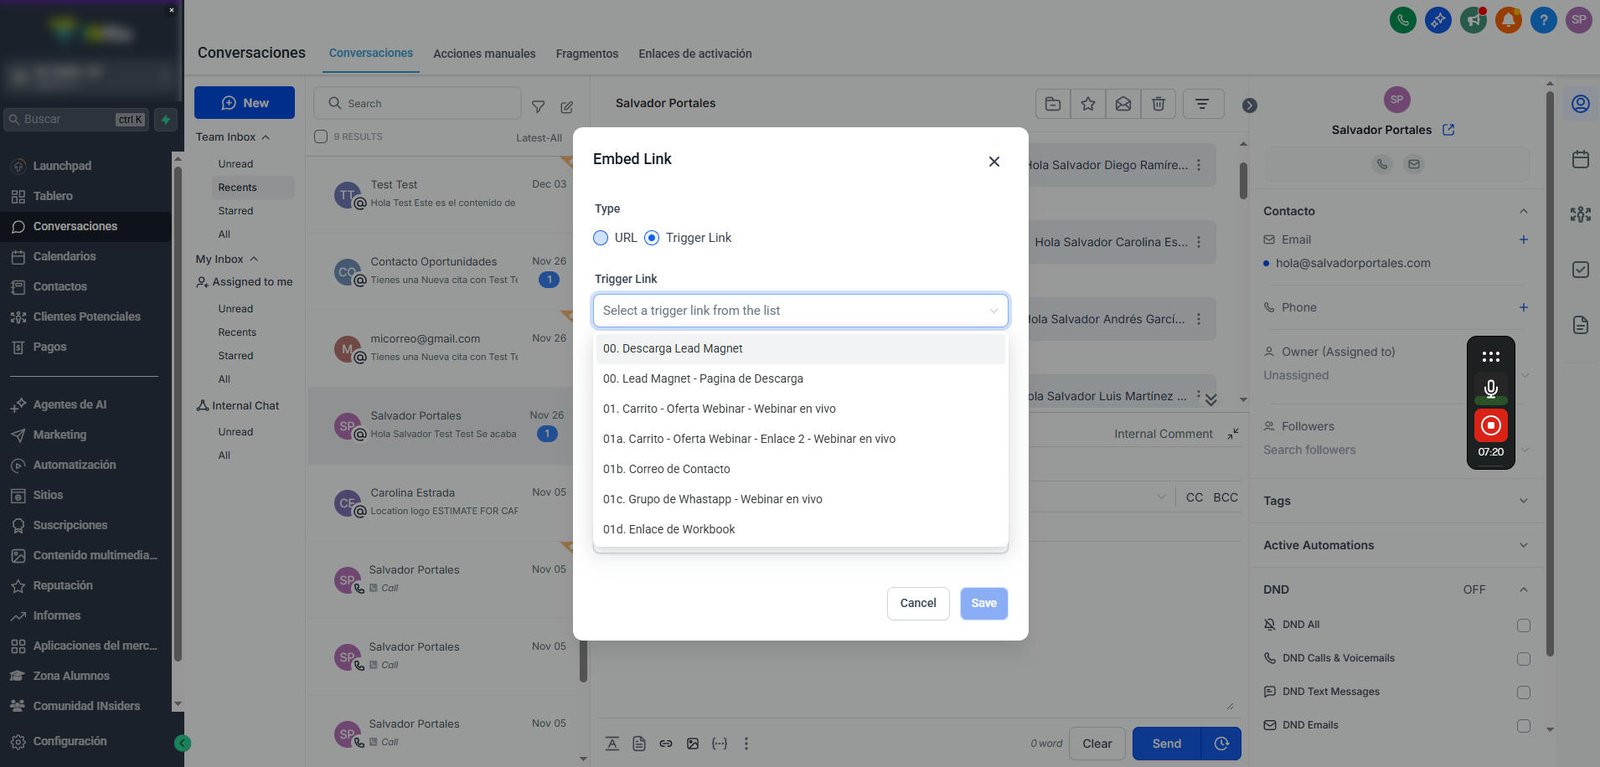Choose 00. Descarga Lead Magnet option

click(800, 348)
